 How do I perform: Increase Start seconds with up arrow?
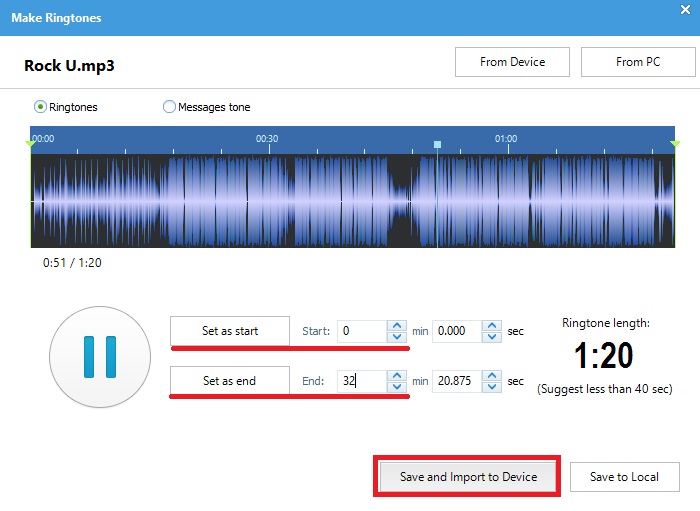click(x=492, y=325)
